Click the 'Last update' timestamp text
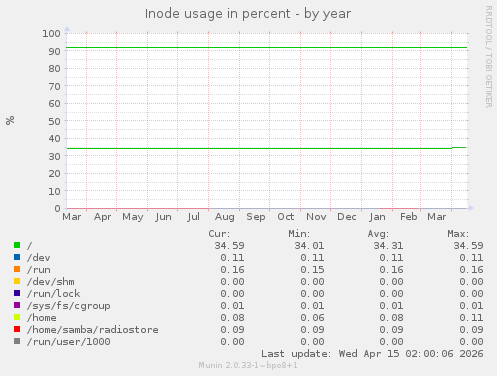Viewport: 497px width, 376px height. [x=372, y=354]
